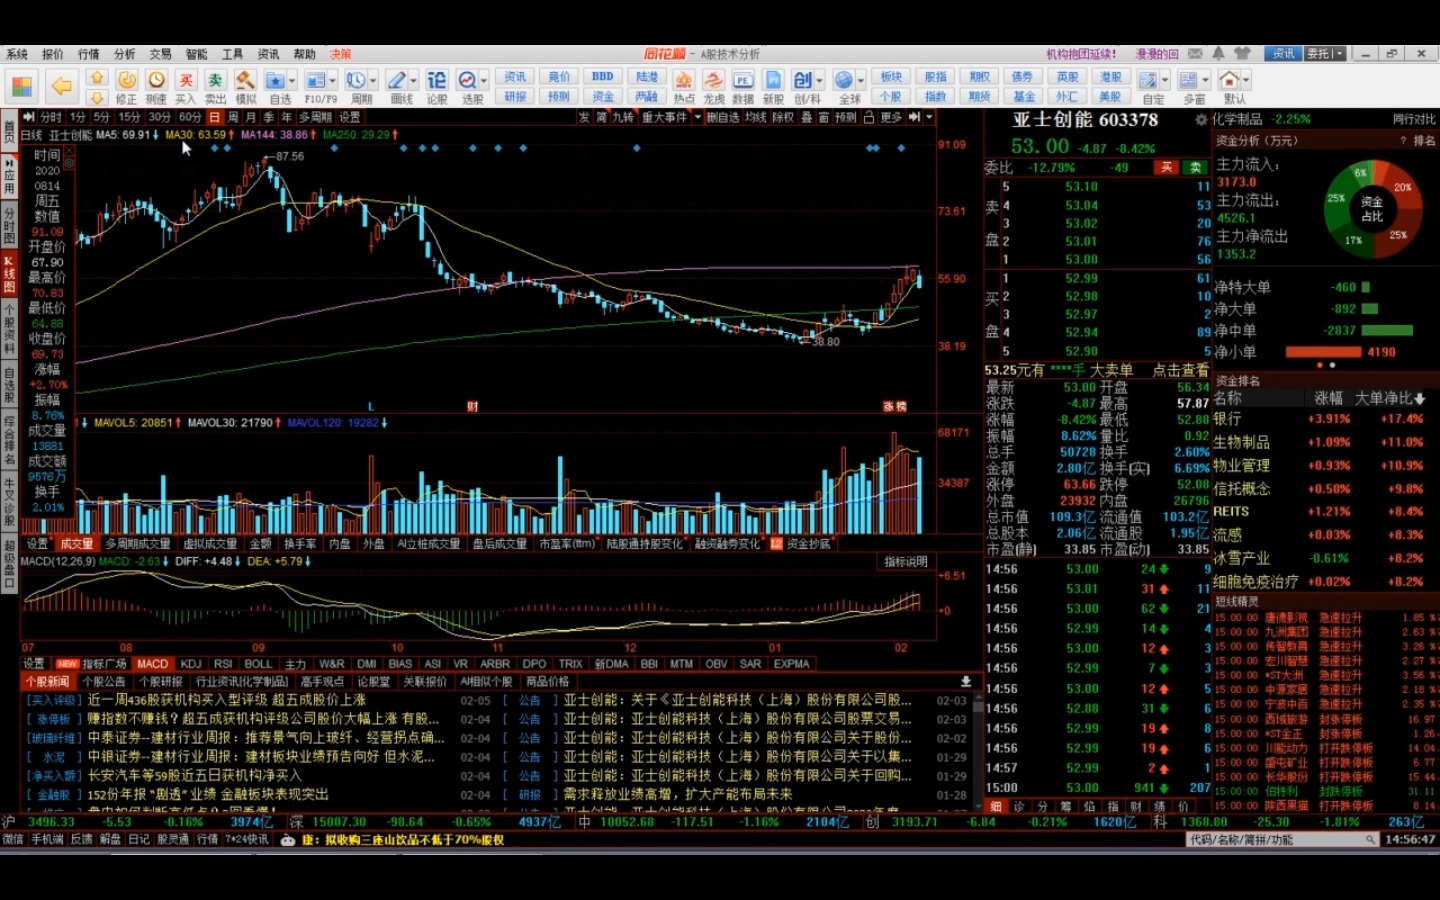Expand the 多窗 dropdown arrow
Viewport: 1440px width, 900px height.
[x=1206, y=80]
